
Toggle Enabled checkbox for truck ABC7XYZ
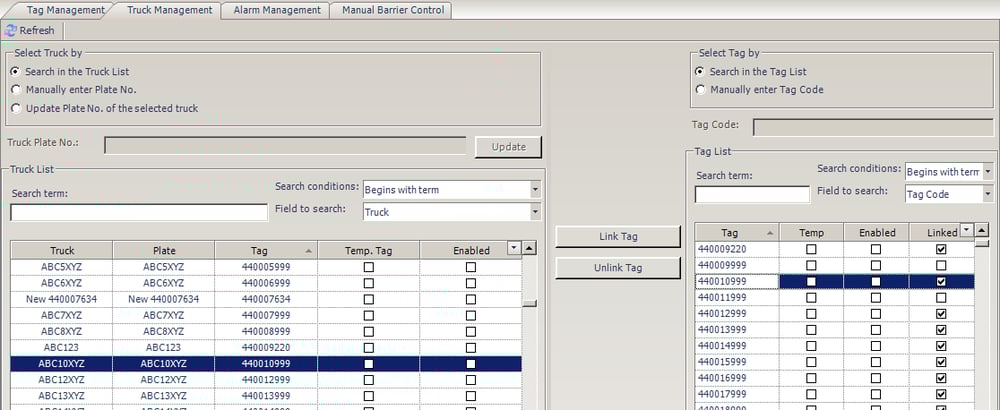click(x=471, y=315)
